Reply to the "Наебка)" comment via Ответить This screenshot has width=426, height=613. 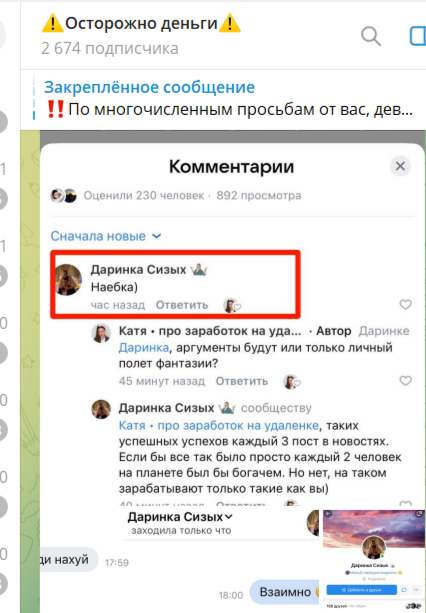[x=182, y=305]
